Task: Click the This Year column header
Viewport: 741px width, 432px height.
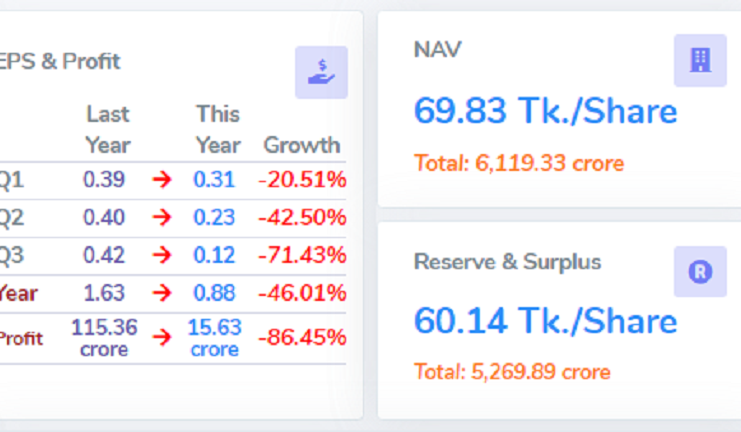Action: pos(217,130)
